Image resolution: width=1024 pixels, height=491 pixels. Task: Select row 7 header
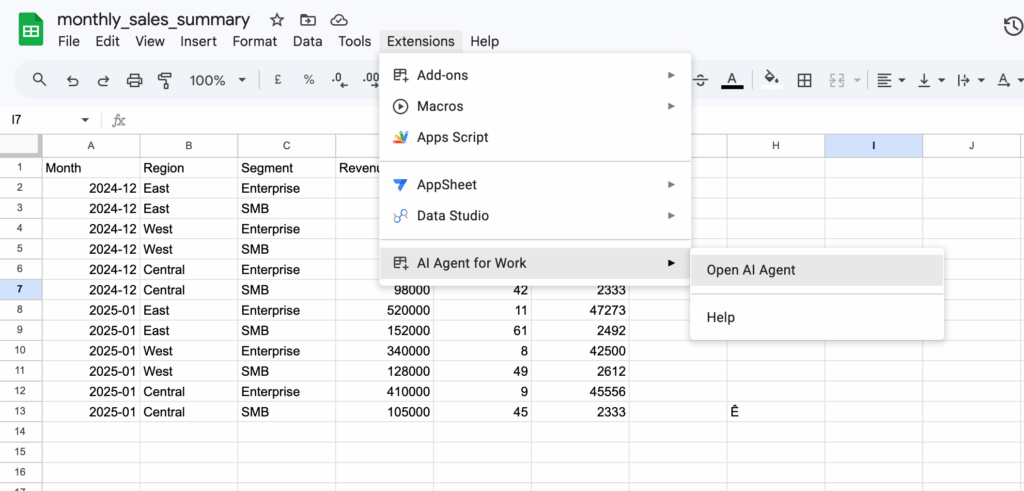point(21,289)
